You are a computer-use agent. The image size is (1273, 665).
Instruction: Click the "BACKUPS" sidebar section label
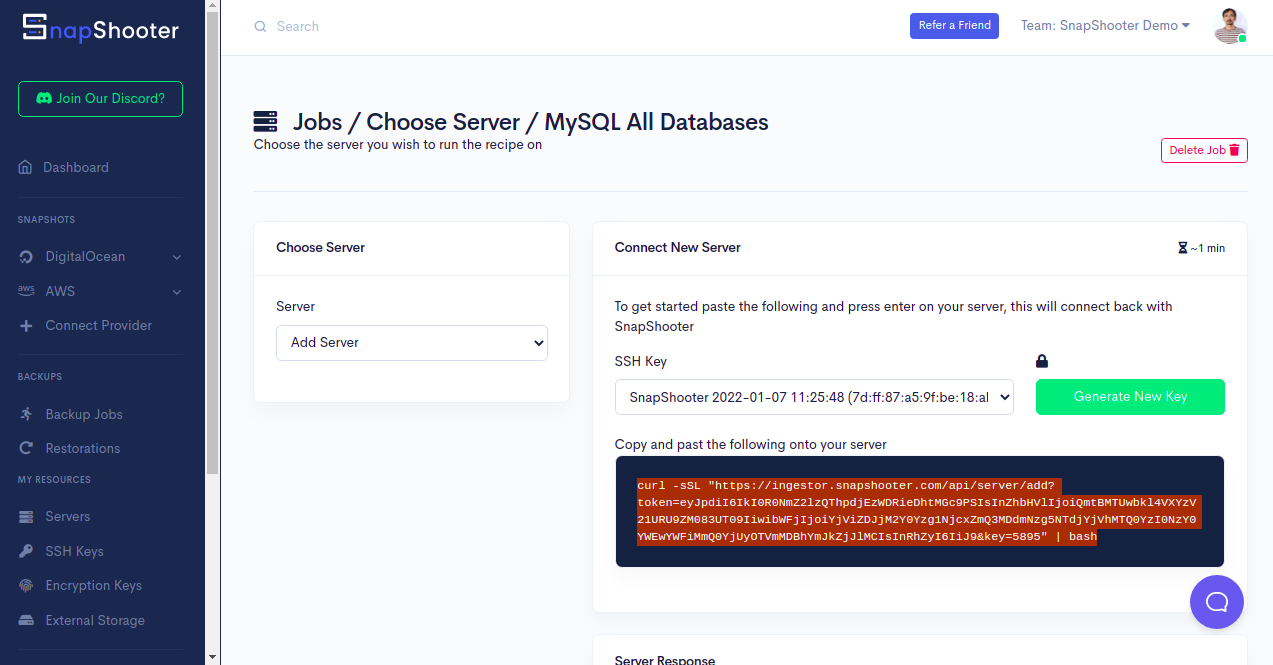tap(40, 377)
